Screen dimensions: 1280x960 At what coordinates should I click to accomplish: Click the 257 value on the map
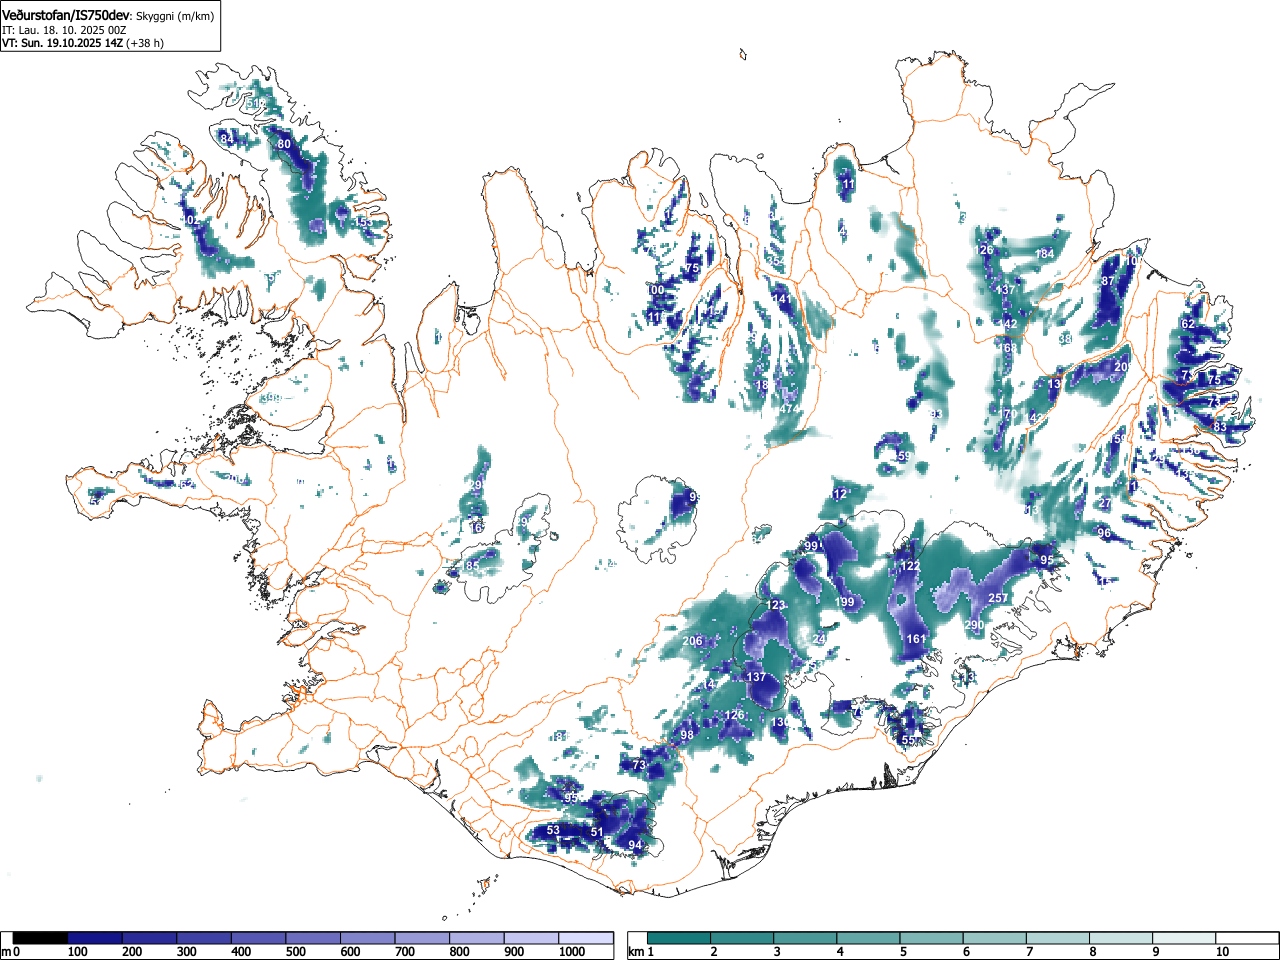click(998, 598)
